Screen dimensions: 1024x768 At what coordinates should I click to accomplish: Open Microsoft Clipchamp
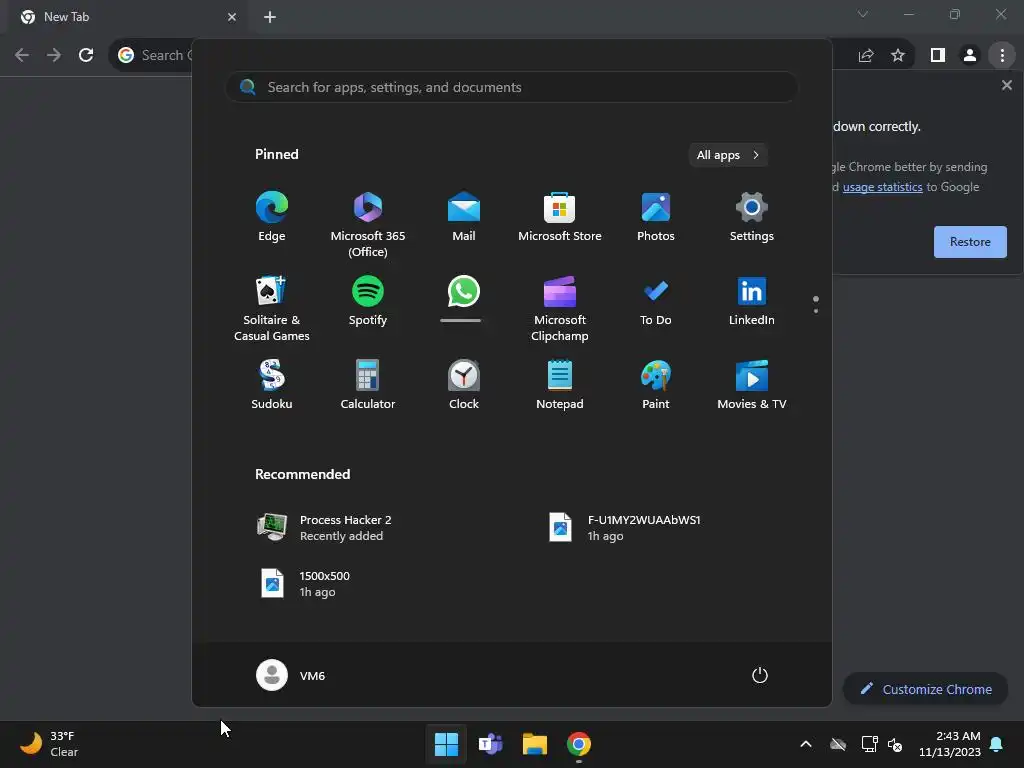click(x=560, y=309)
